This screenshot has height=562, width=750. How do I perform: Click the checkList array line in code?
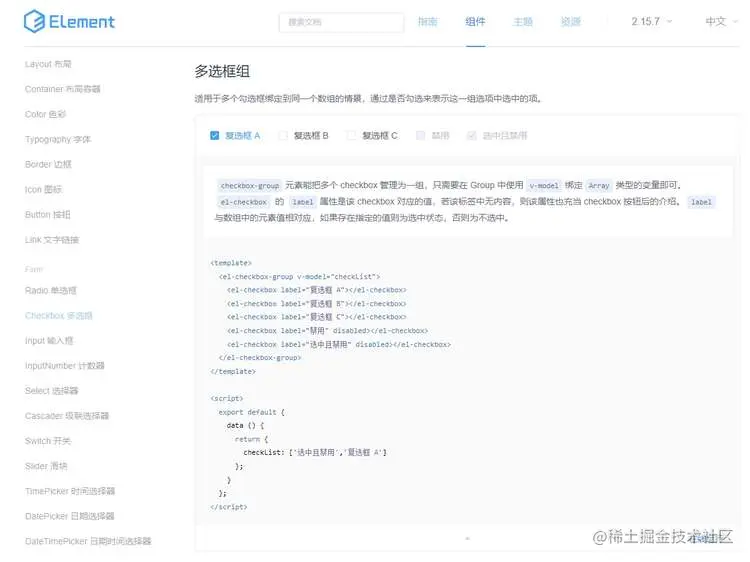point(315,452)
